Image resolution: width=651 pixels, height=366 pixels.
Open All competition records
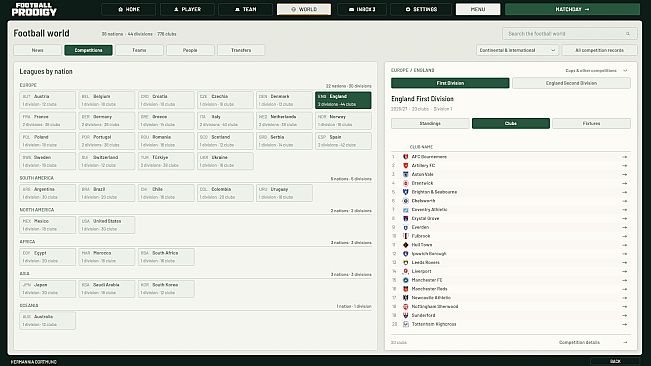tap(599, 50)
